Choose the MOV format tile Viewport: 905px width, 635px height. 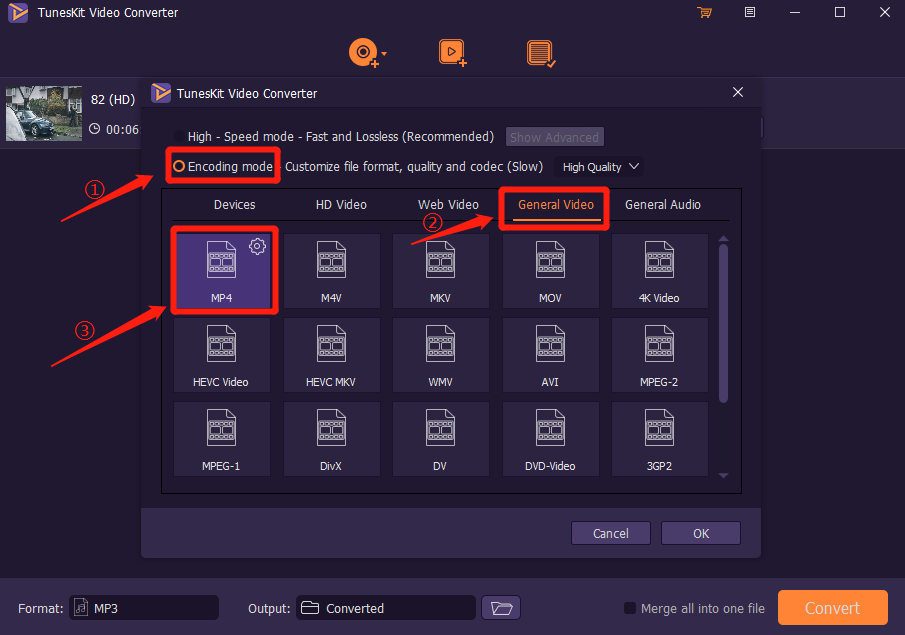[x=551, y=271]
